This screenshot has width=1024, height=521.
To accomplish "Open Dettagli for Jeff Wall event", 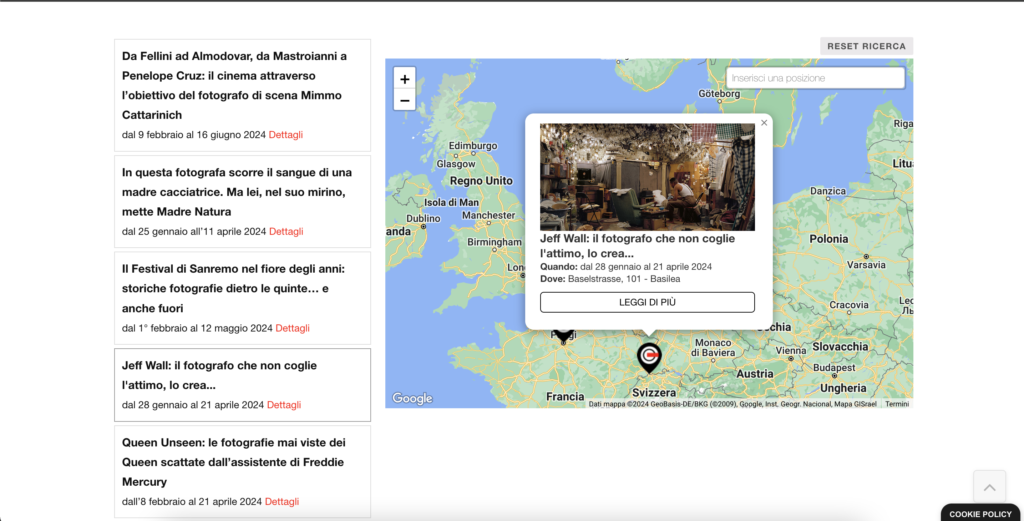I will 284,405.
